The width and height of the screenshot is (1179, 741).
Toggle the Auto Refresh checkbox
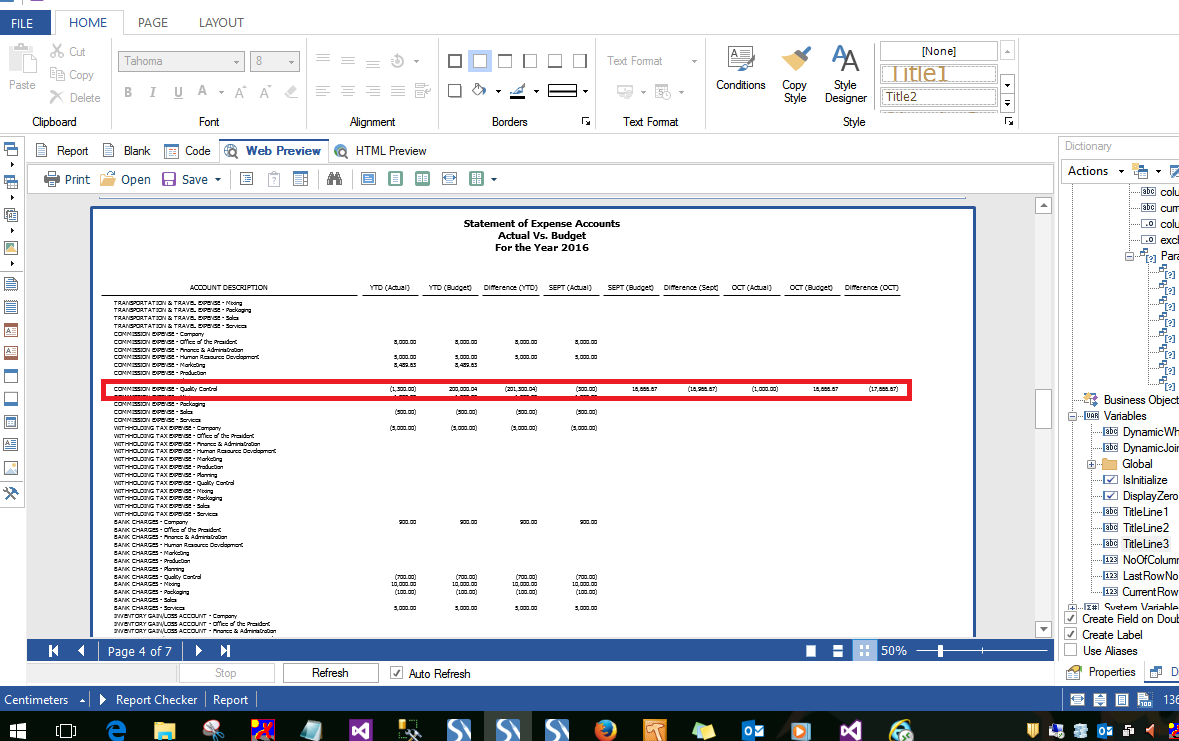[396, 673]
